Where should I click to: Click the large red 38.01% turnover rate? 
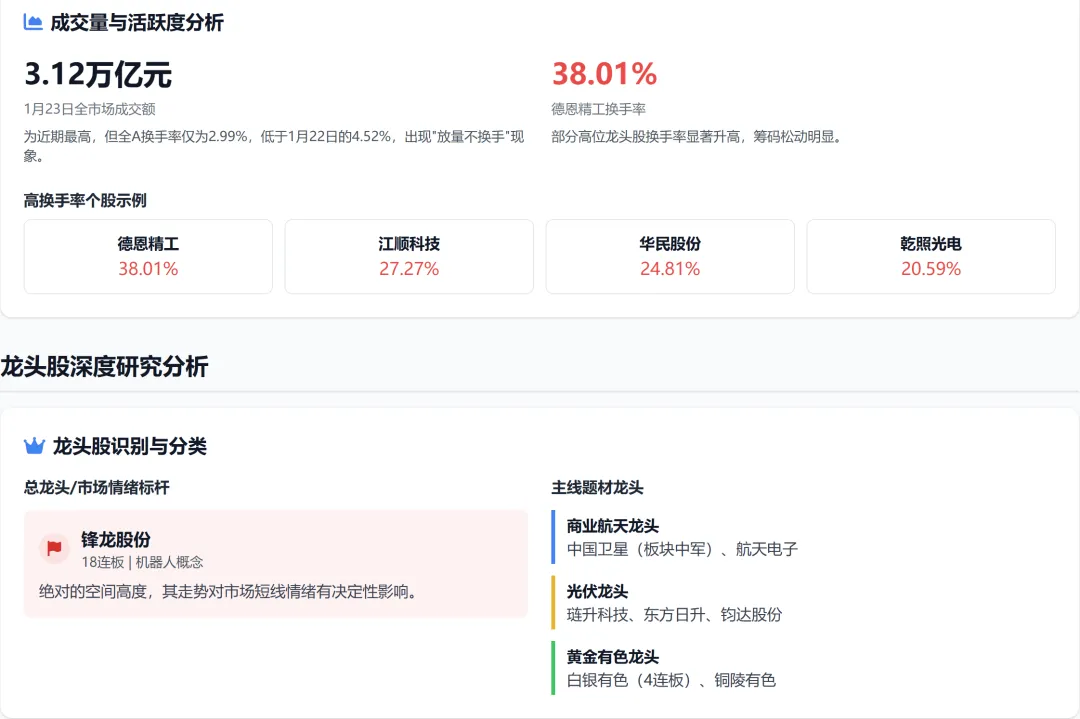605,74
